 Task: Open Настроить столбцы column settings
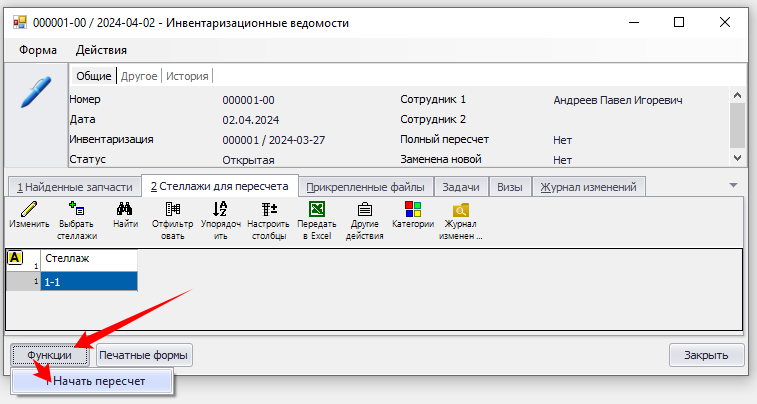click(x=268, y=209)
